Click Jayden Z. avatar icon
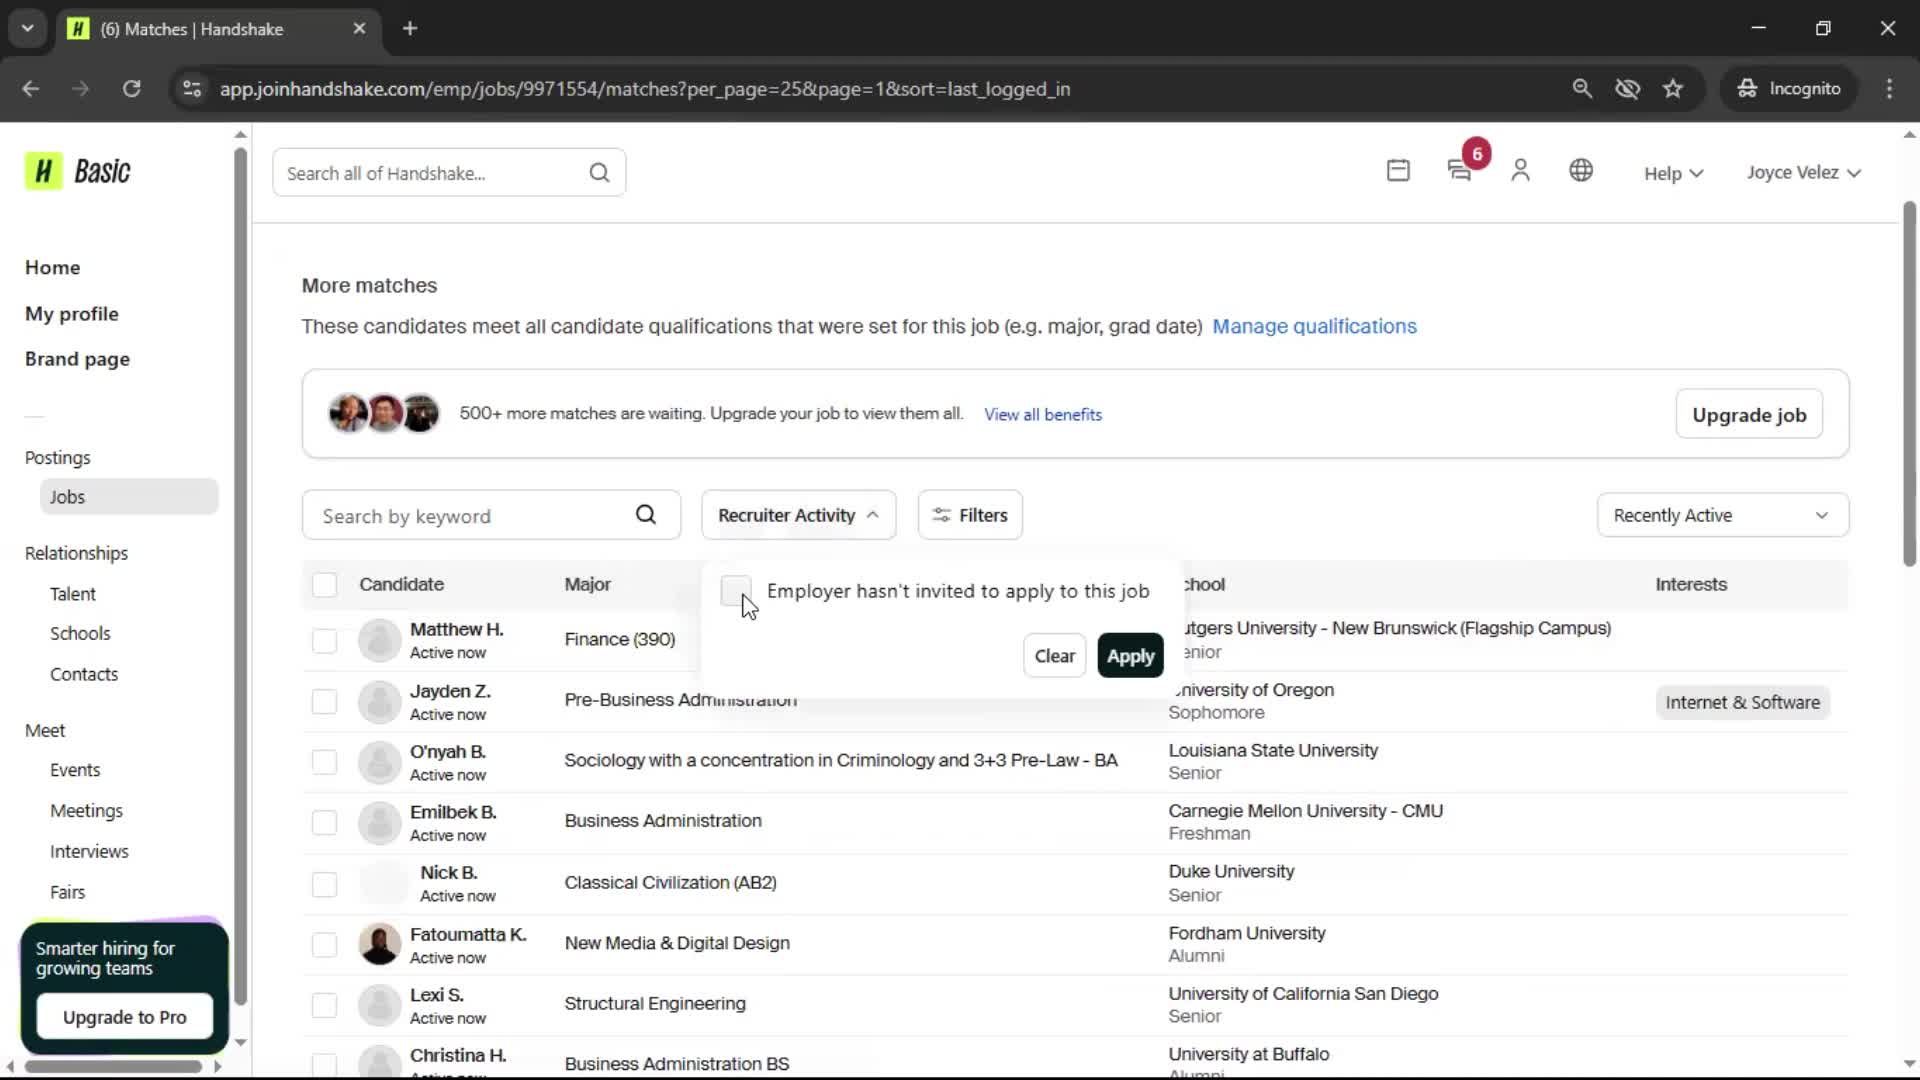The width and height of the screenshot is (1920, 1080). 379,702
